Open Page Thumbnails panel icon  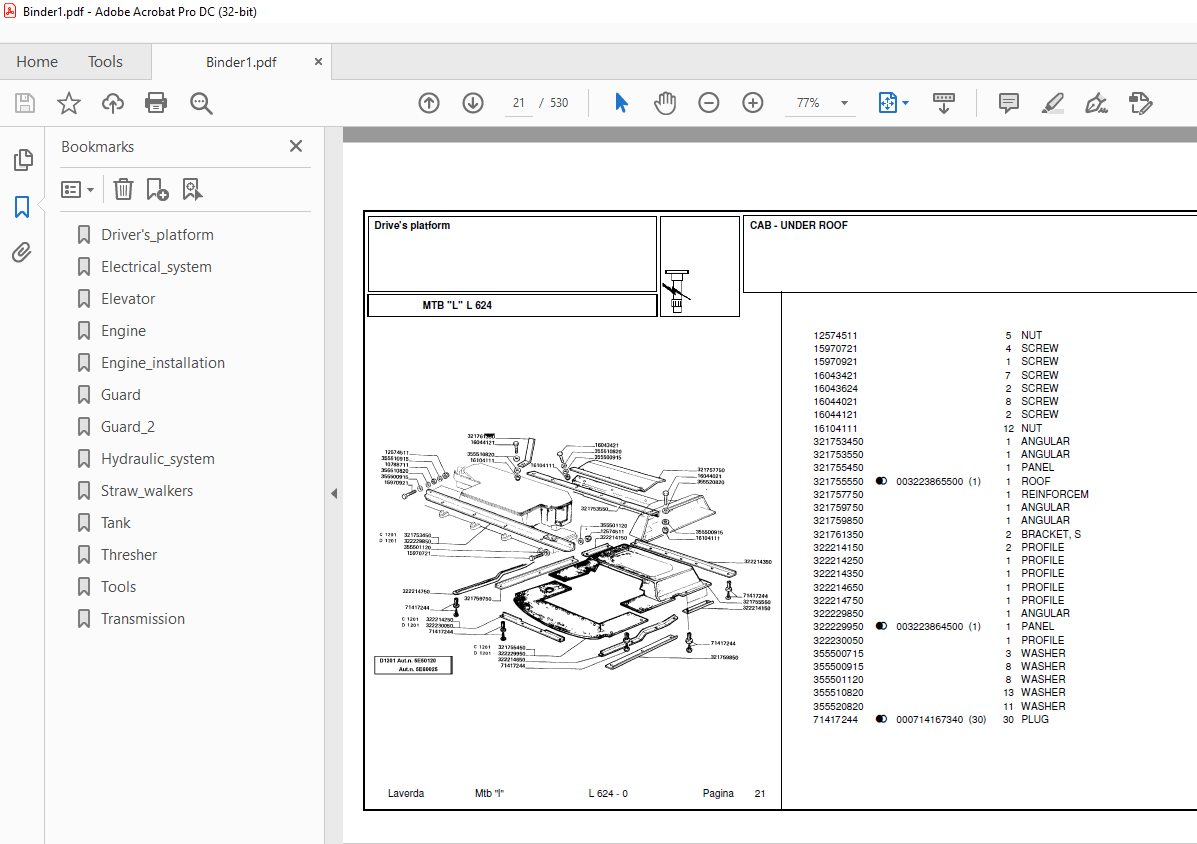(23, 159)
